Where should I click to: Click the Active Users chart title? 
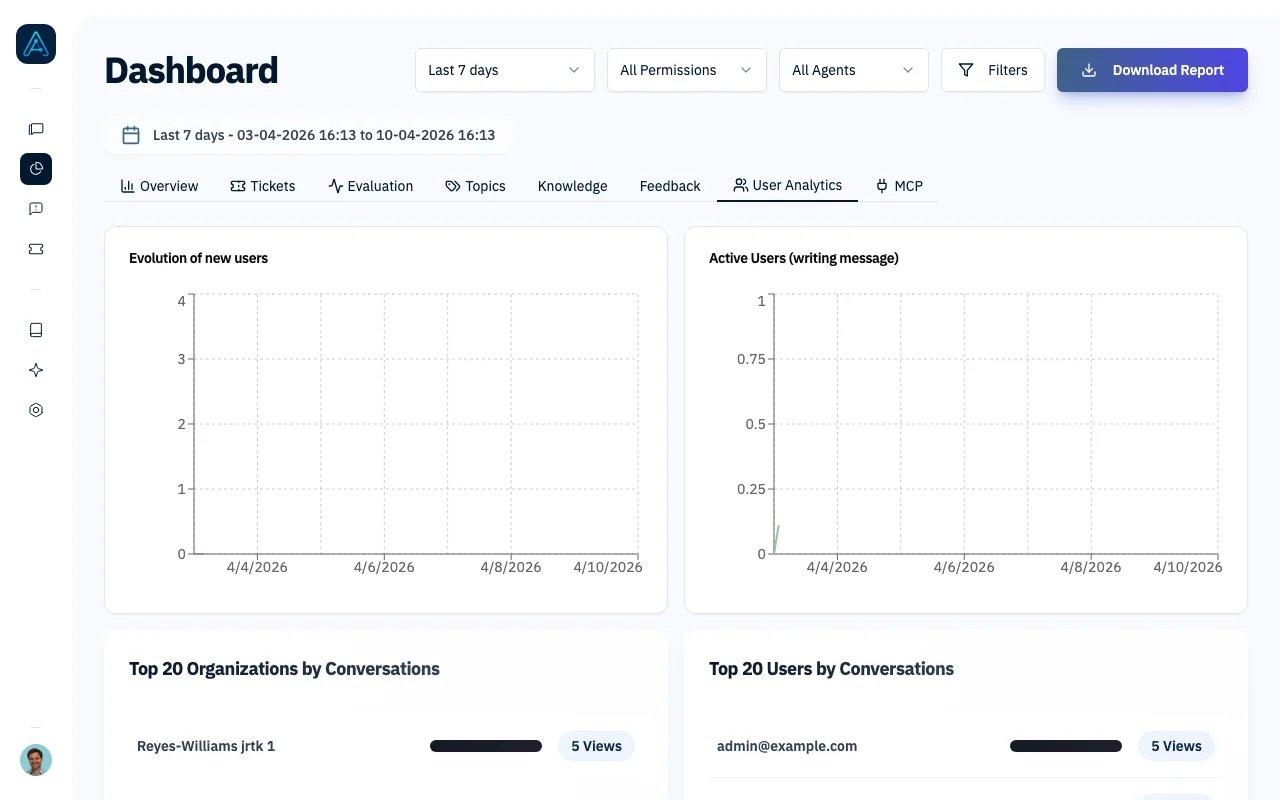[x=804, y=258]
